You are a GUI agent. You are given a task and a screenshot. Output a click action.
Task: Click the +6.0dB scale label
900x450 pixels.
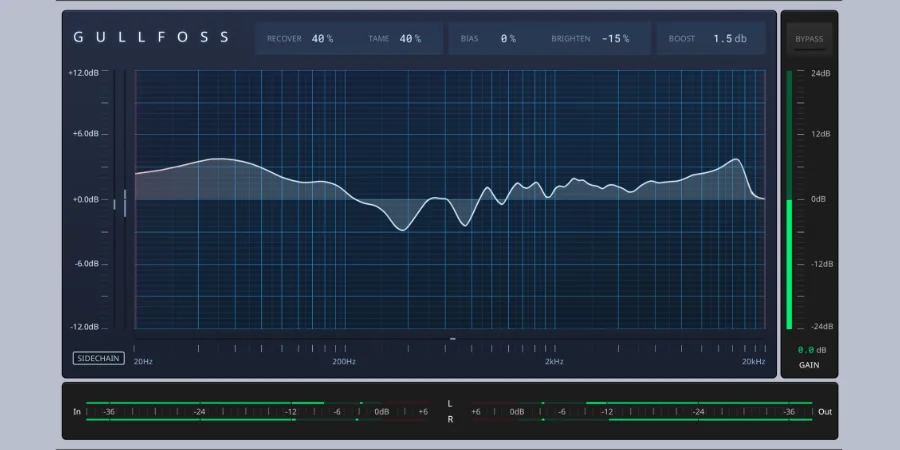click(86, 133)
